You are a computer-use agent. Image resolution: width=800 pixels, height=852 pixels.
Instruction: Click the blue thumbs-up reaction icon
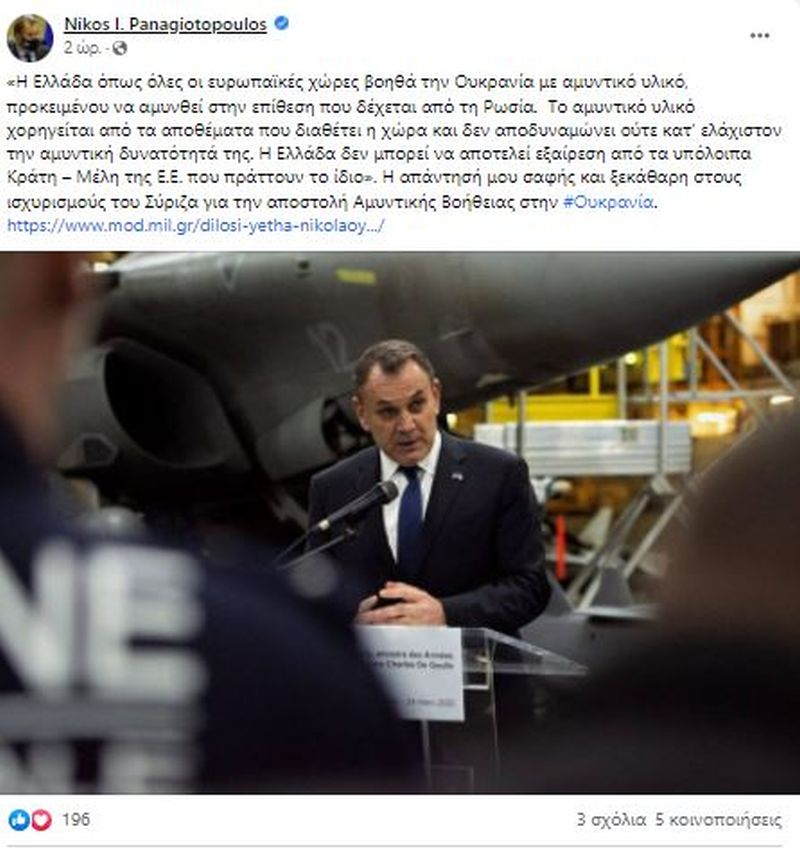click(19, 819)
